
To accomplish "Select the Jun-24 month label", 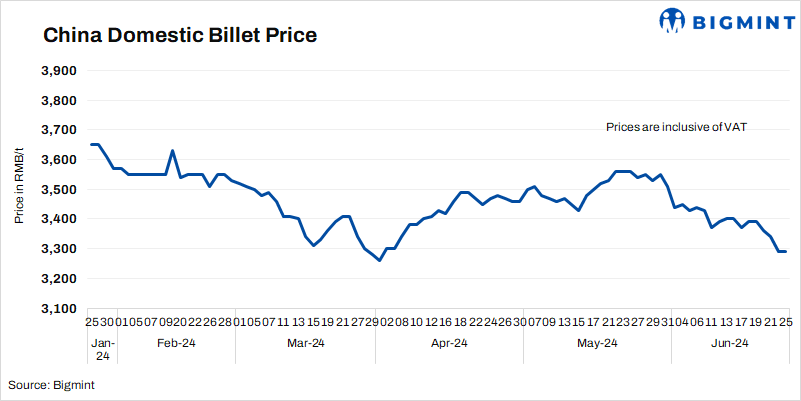I will click(729, 344).
